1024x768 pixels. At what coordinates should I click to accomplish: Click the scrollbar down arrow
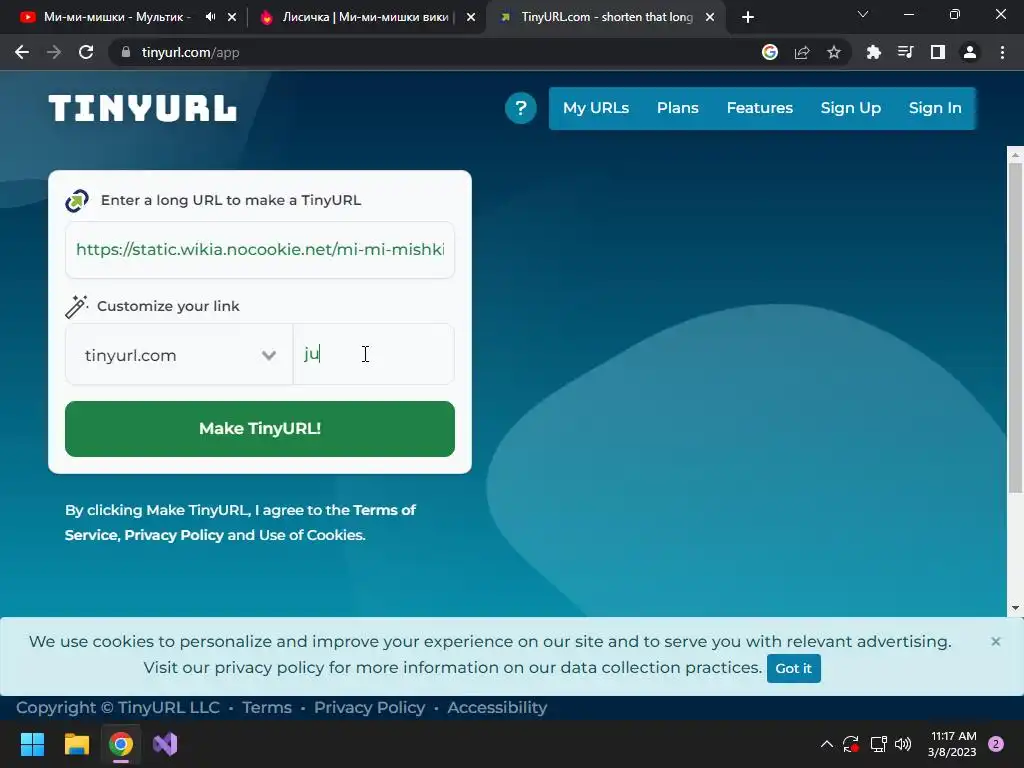click(1015, 608)
